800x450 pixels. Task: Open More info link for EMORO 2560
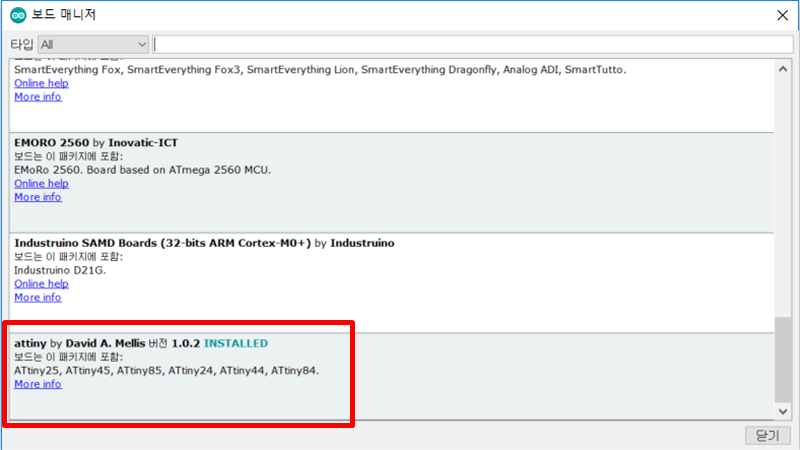pos(38,197)
